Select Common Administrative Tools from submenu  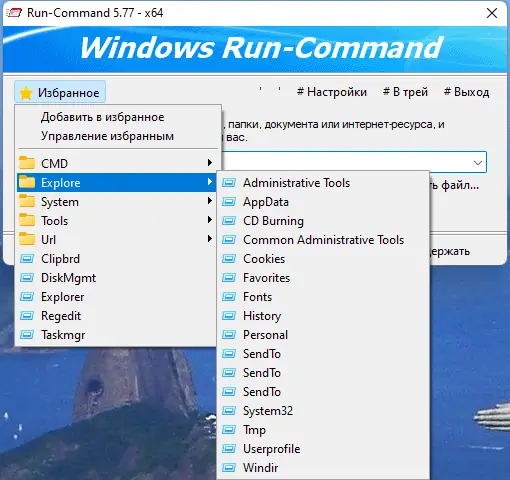point(323,240)
